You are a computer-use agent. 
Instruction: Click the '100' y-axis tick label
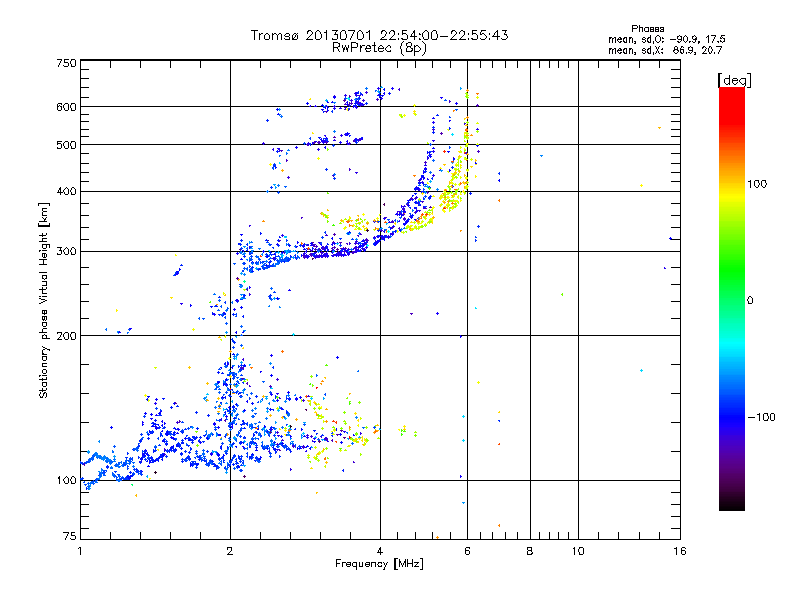click(x=66, y=481)
